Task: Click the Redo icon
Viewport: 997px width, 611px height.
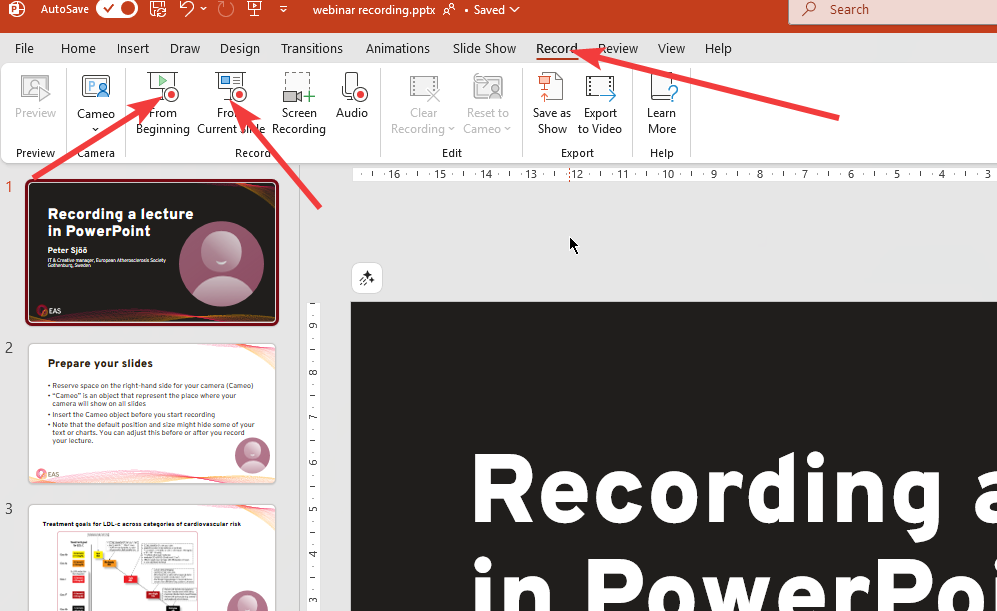Action: [226, 9]
